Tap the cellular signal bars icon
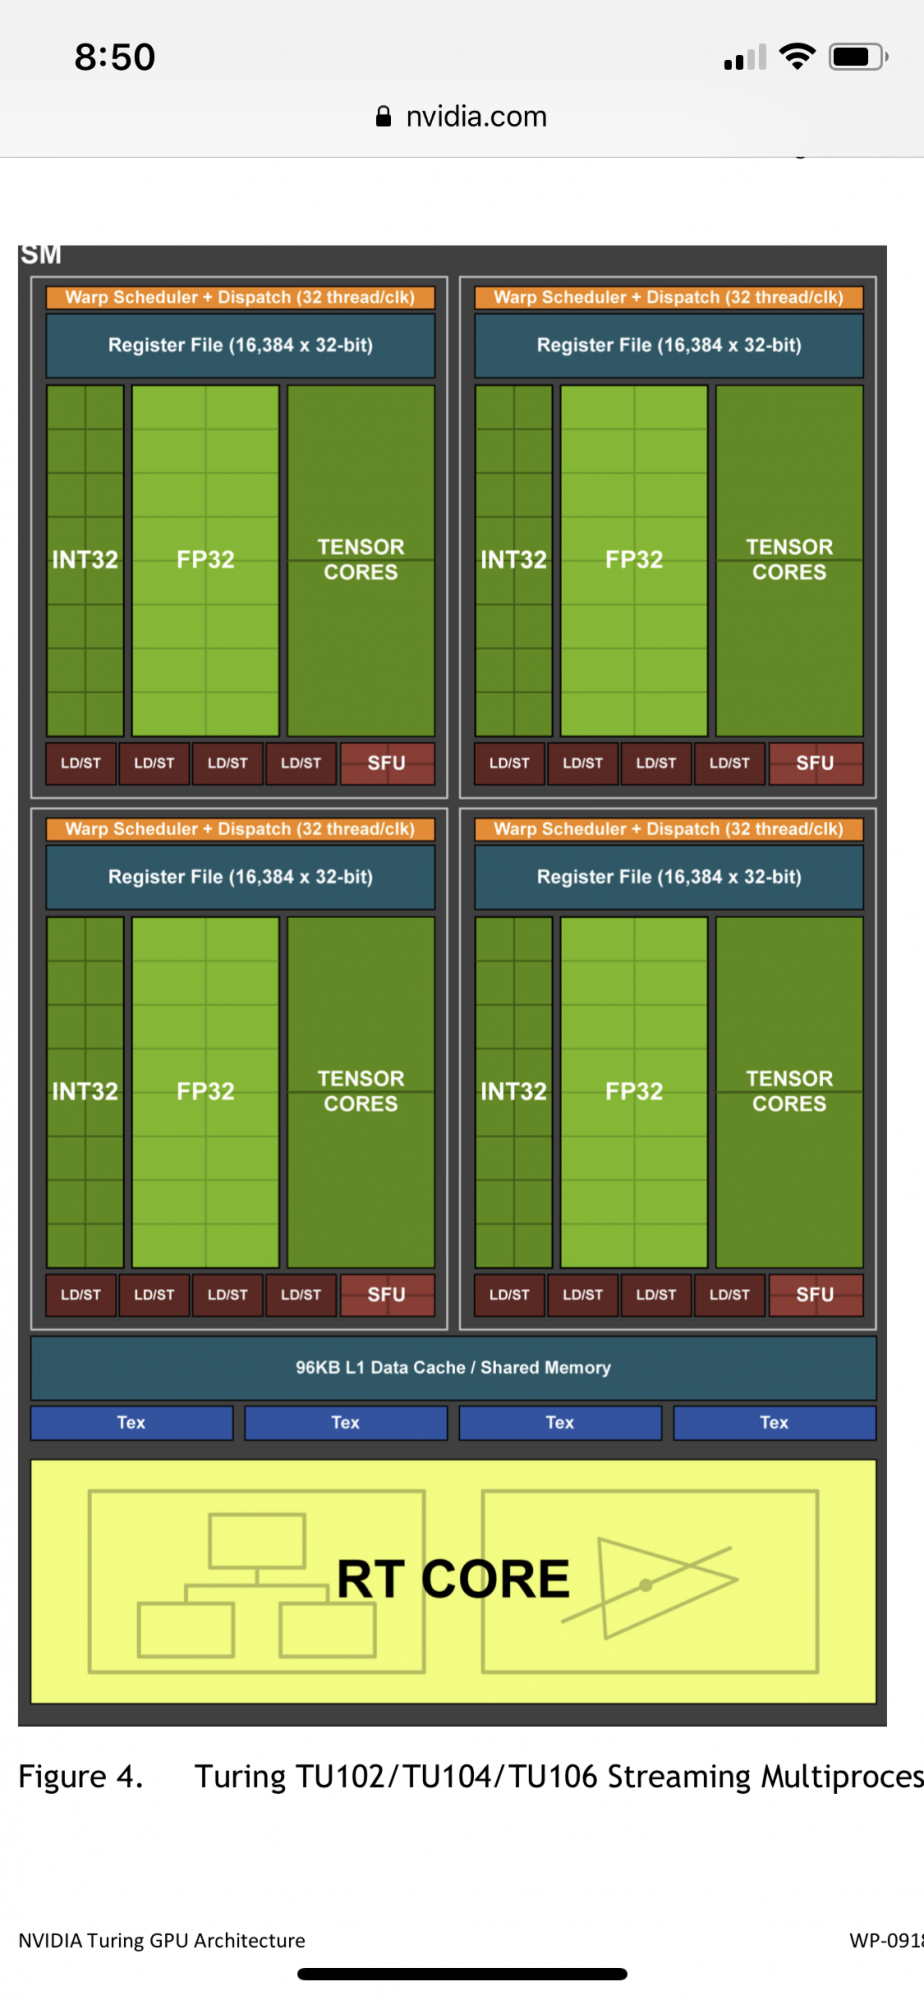The image size is (924, 2000). pyautogui.click(x=745, y=57)
